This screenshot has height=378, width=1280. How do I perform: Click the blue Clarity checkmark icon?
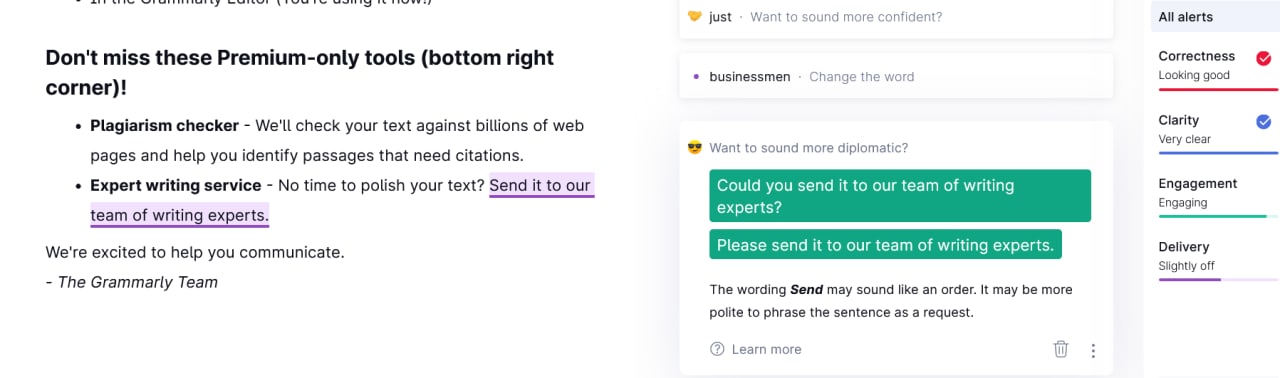1264,121
